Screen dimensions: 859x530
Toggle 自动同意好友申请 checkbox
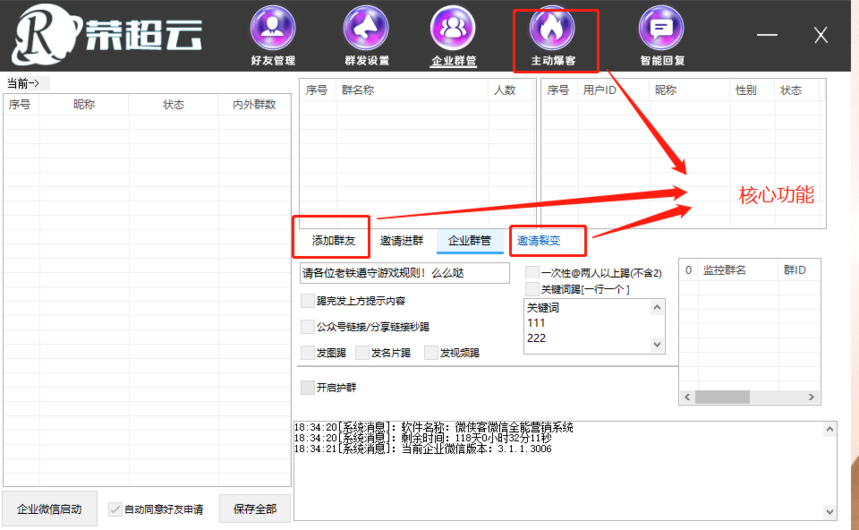coord(114,509)
